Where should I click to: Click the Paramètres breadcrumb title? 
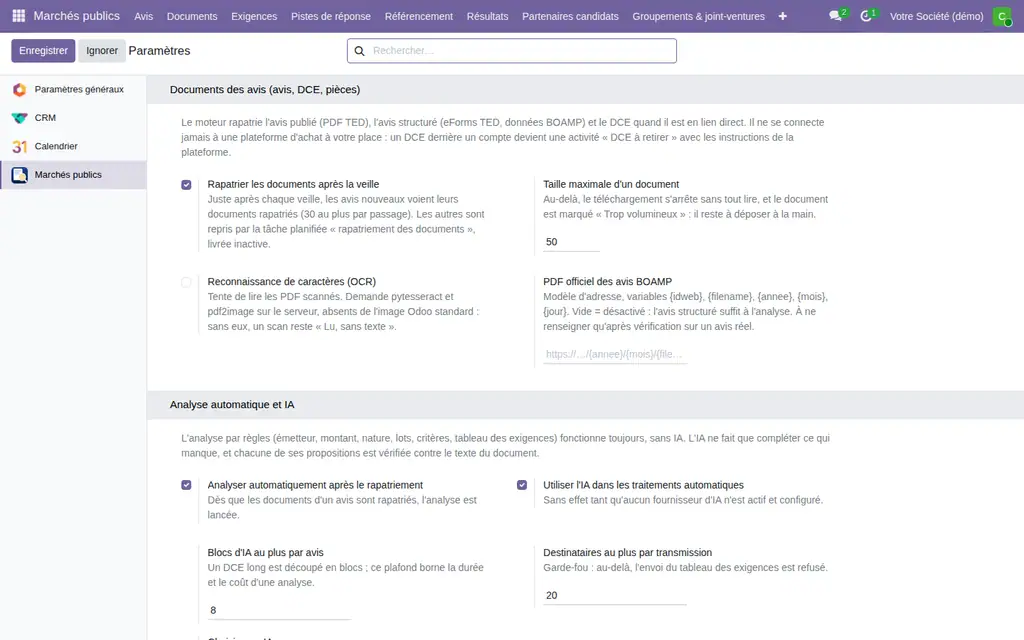pyautogui.click(x=159, y=51)
